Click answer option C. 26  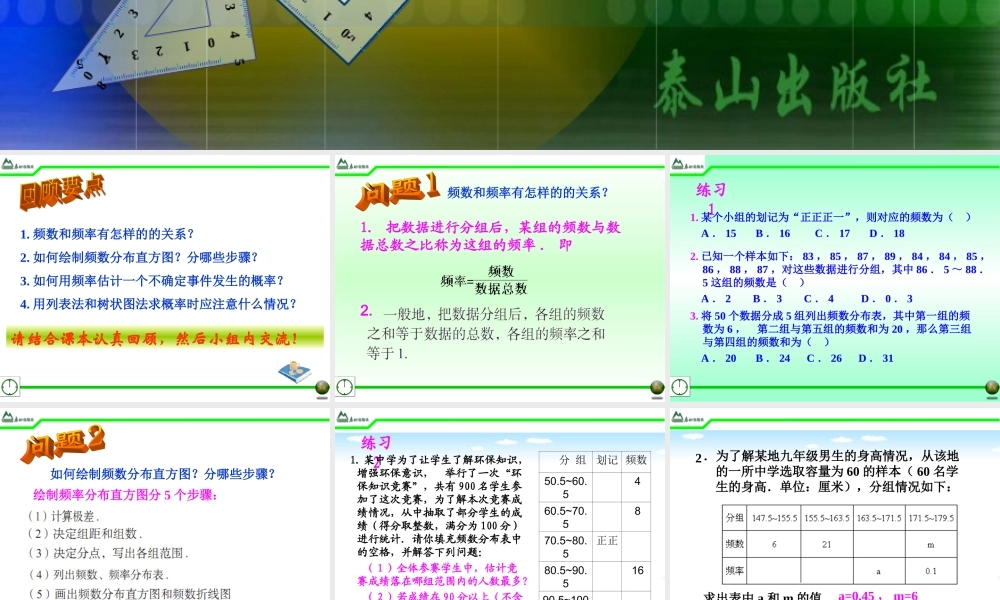pyautogui.click(x=825, y=358)
